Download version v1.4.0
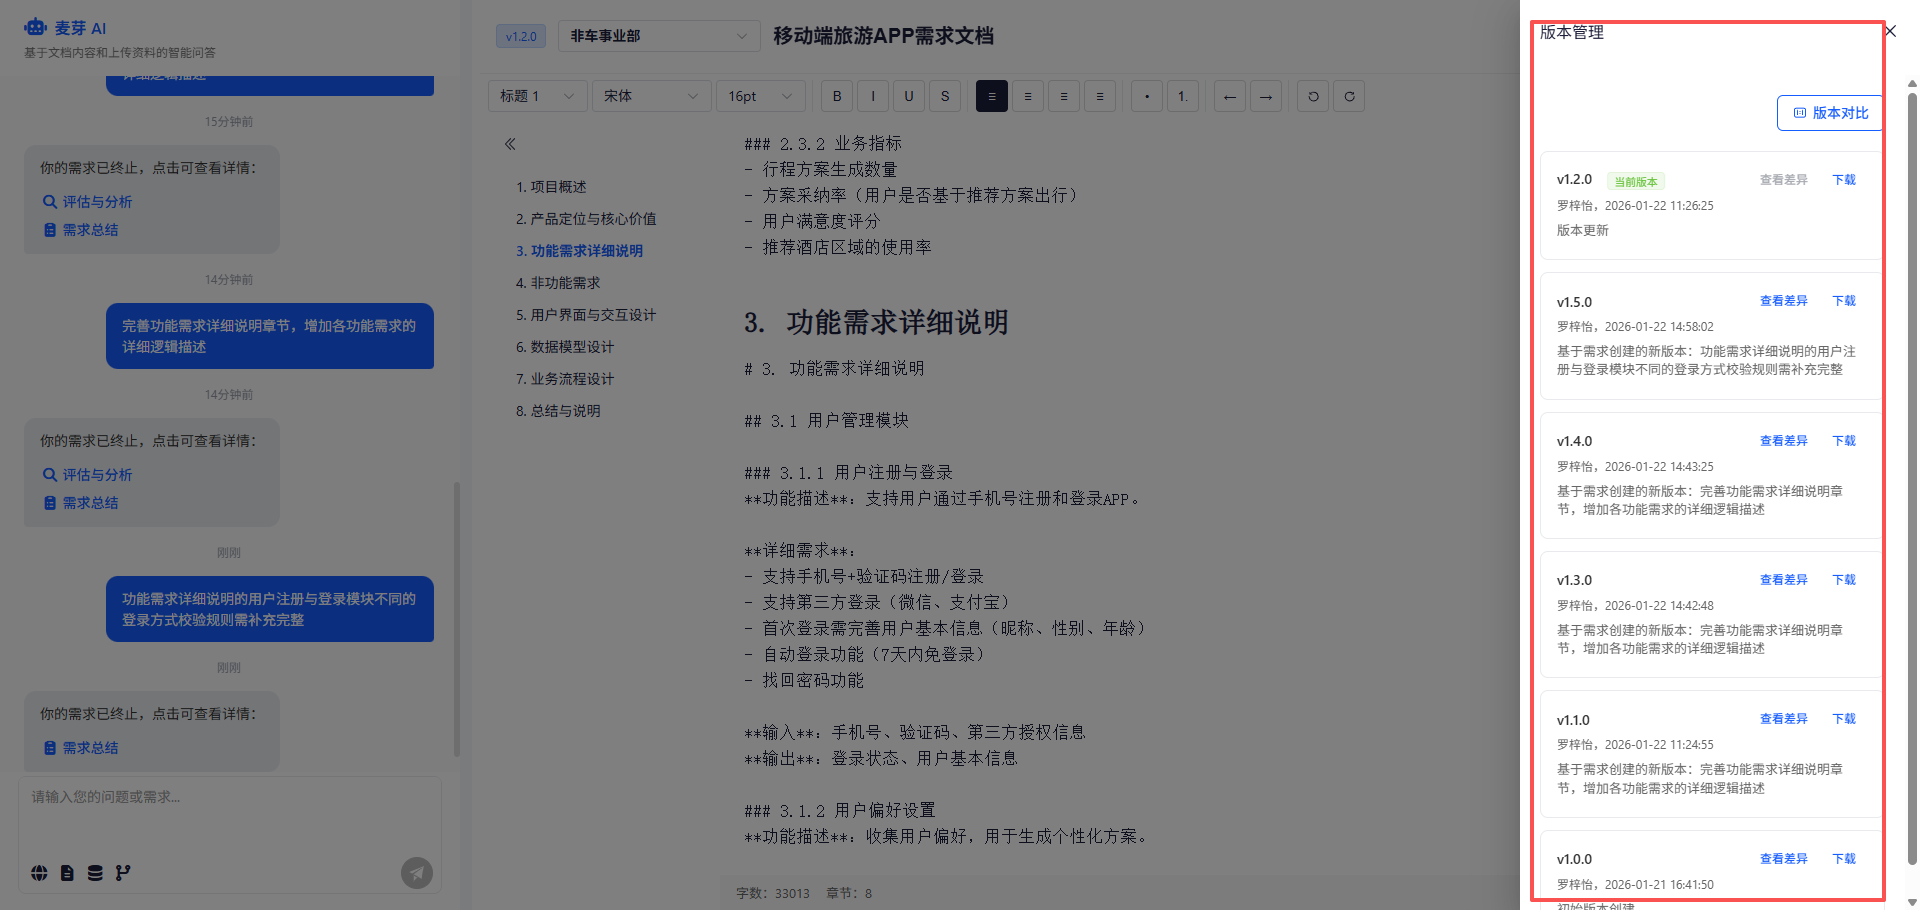The height and width of the screenshot is (910, 1920). (1844, 441)
